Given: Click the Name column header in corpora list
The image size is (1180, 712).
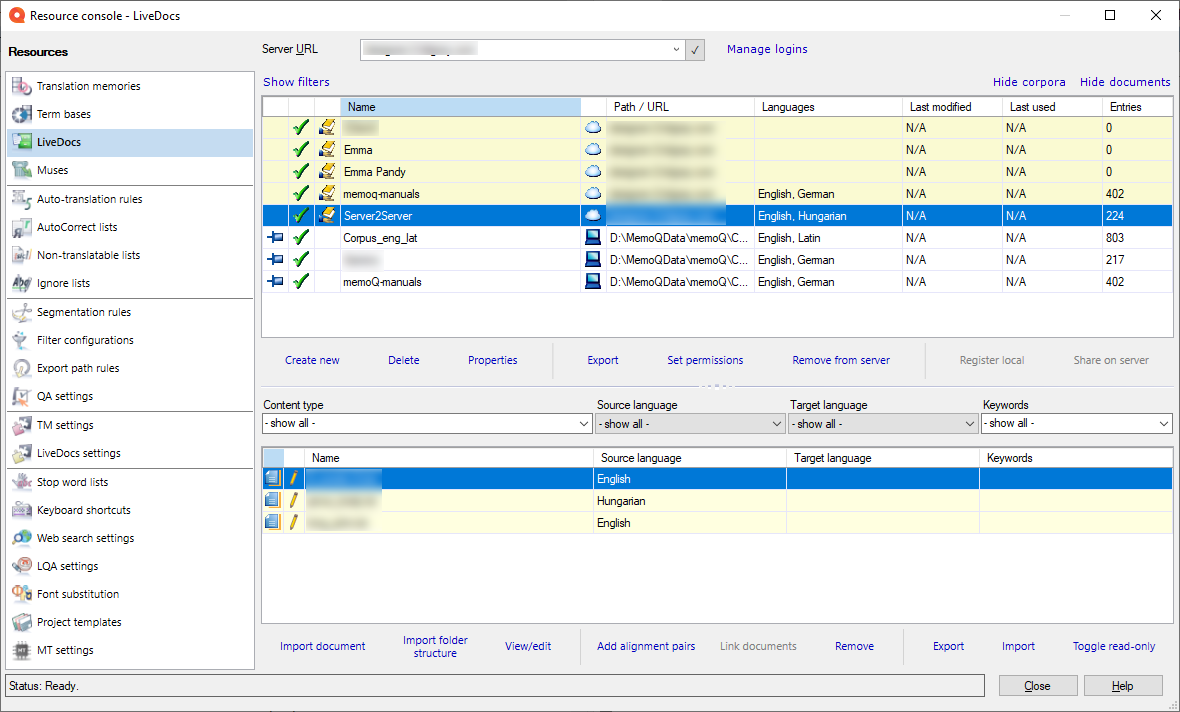Looking at the screenshot, I should pyautogui.click(x=461, y=107).
